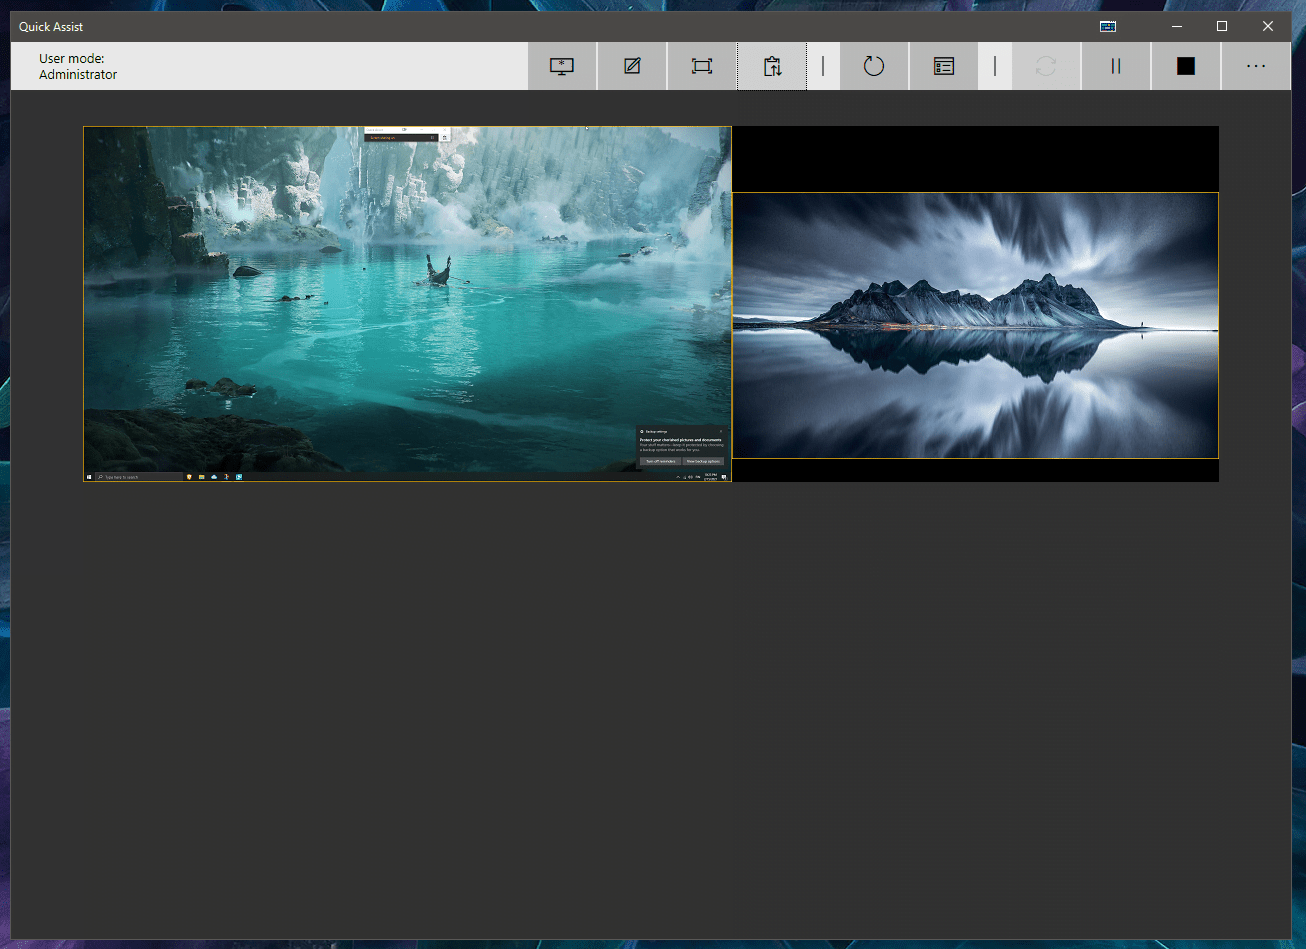
Task: Click the keyboard icon in the title bar
Action: (x=1107, y=26)
